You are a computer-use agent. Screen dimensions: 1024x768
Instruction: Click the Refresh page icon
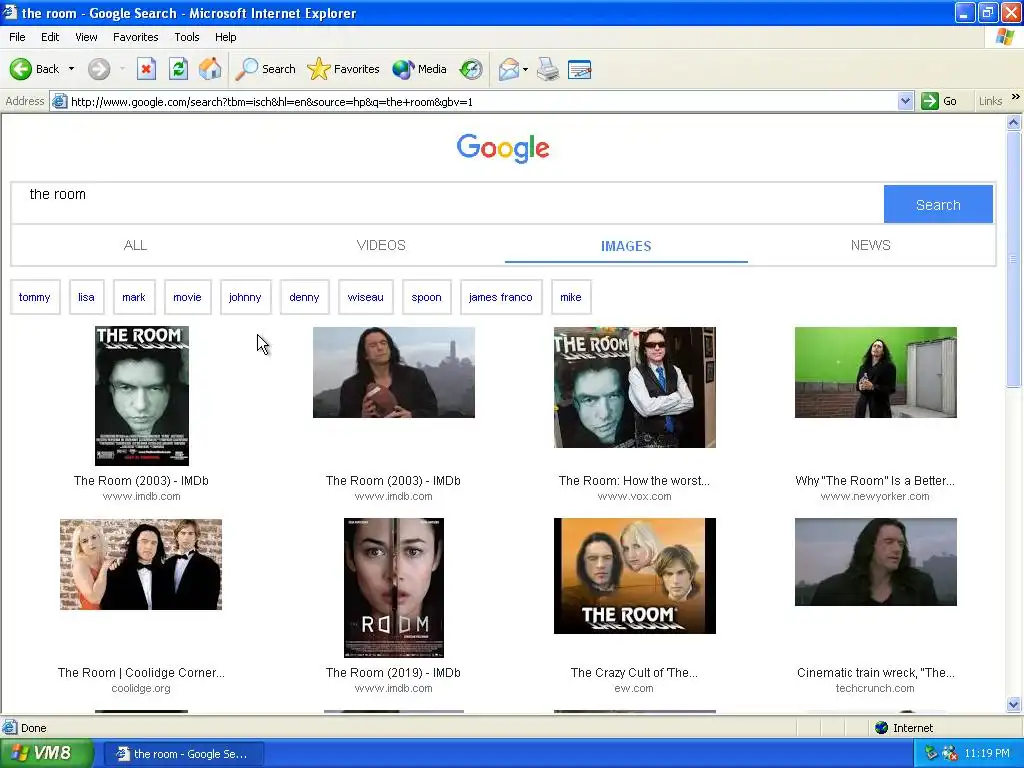point(178,69)
